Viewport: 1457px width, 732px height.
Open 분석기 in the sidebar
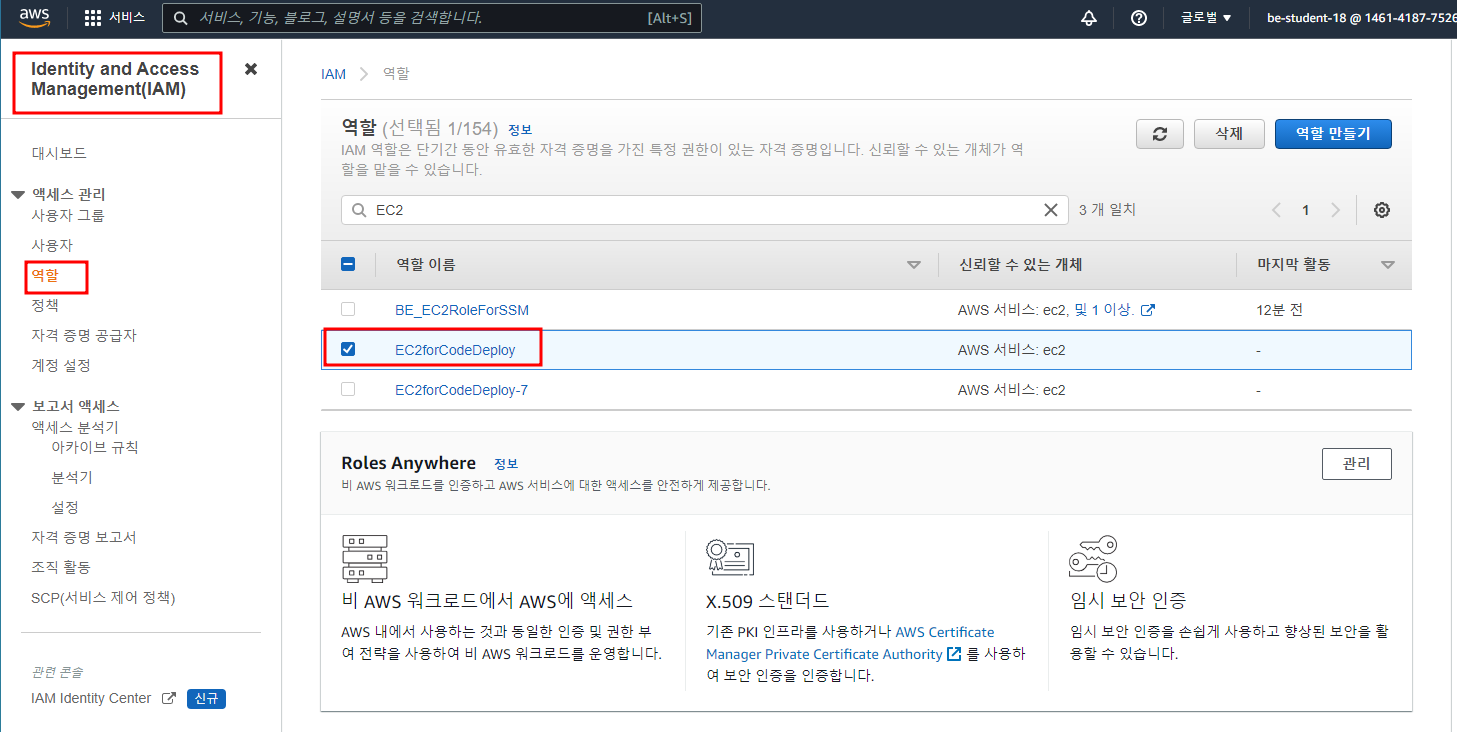click(x=72, y=477)
